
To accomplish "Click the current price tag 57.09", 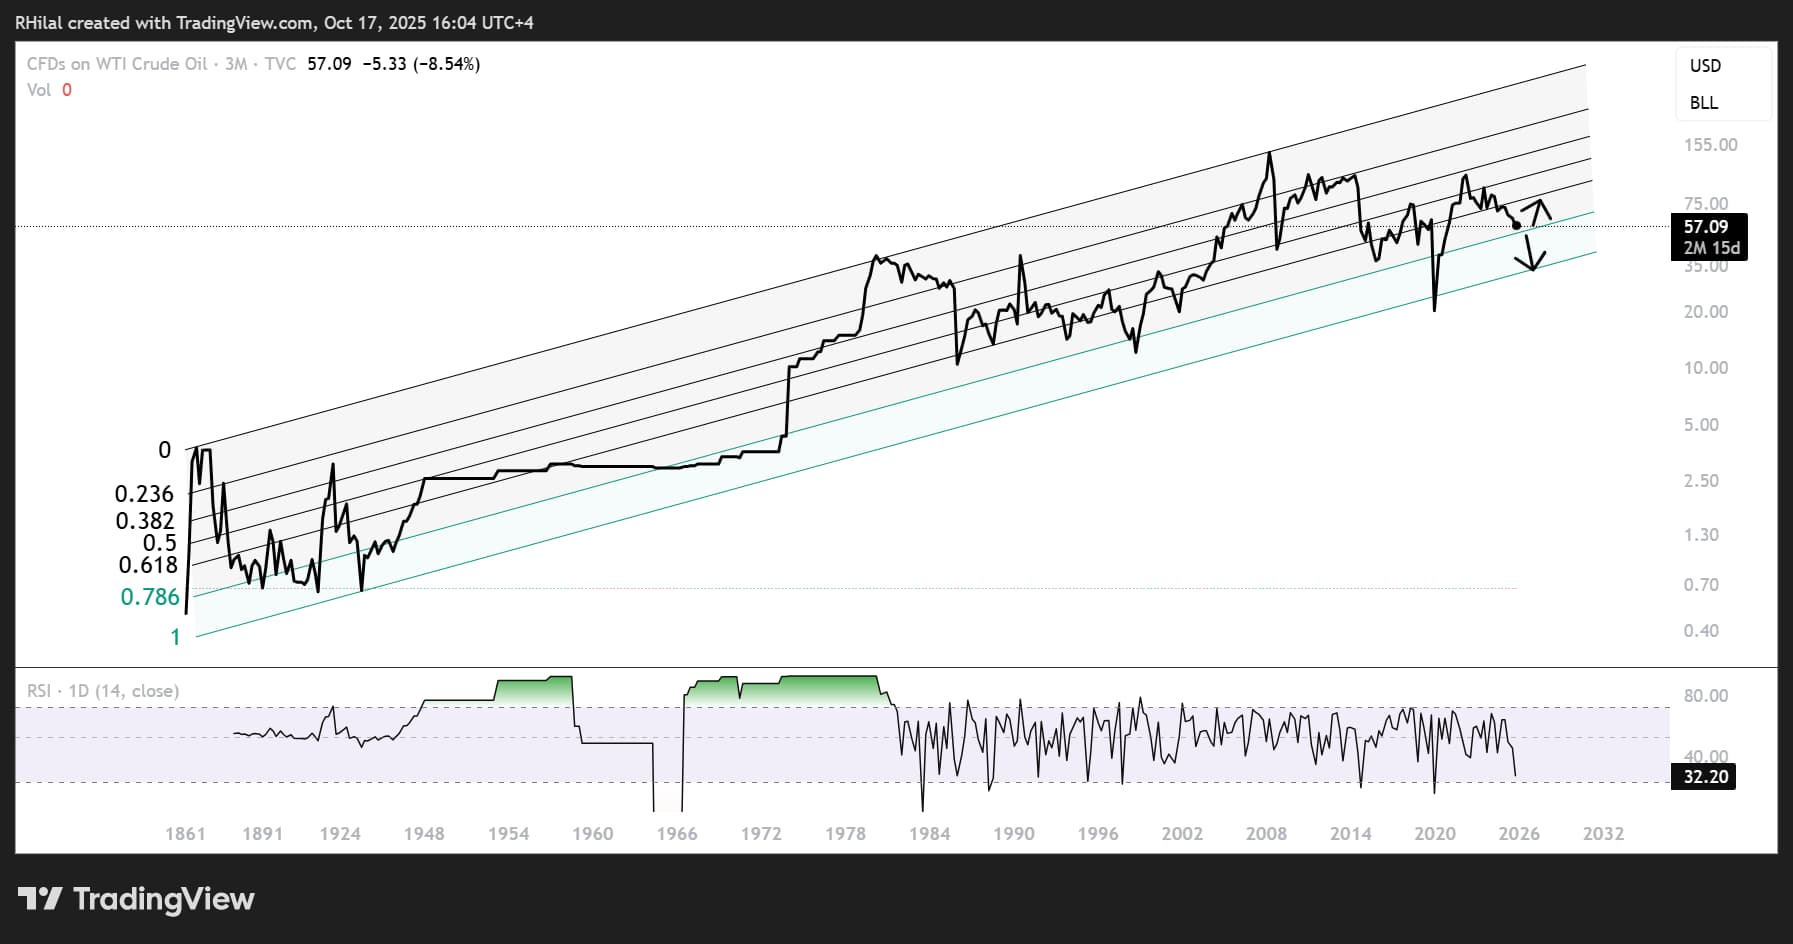I will pyautogui.click(x=1706, y=227).
